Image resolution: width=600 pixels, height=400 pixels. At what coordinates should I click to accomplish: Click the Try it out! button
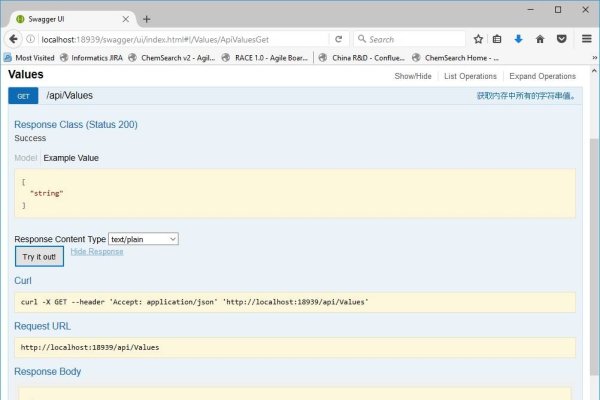click(39, 256)
